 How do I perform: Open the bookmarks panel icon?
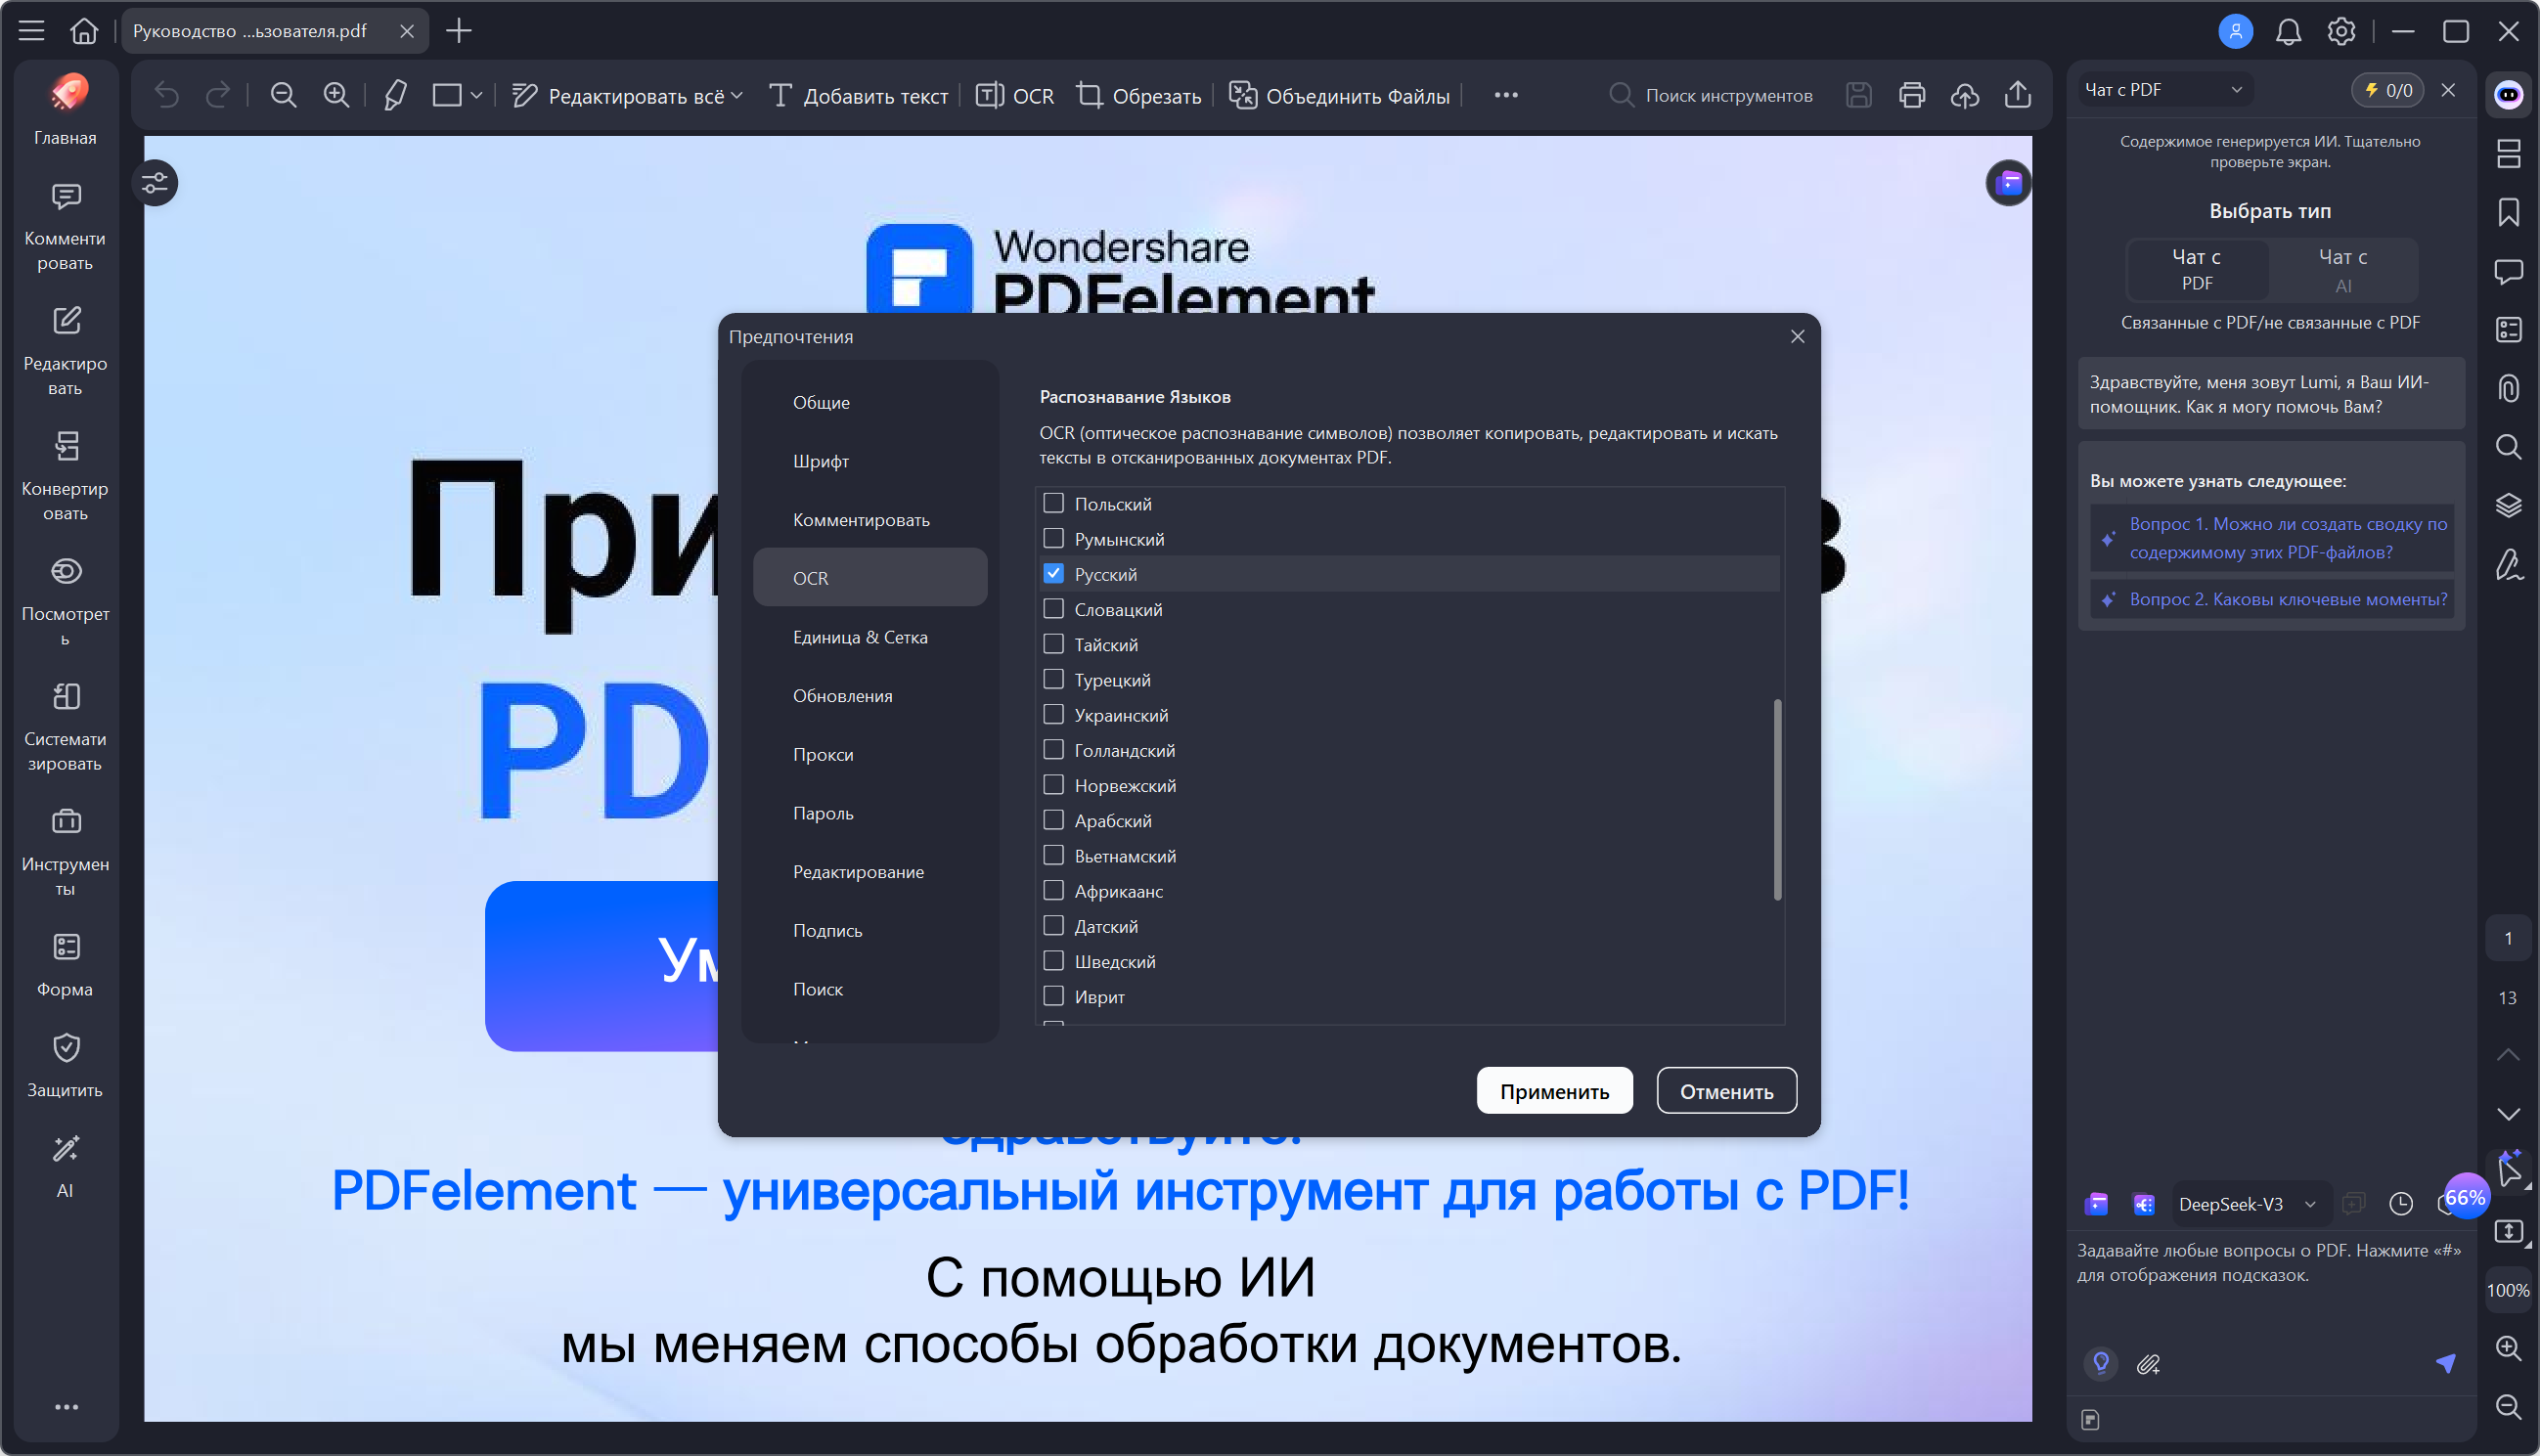tap(2508, 212)
